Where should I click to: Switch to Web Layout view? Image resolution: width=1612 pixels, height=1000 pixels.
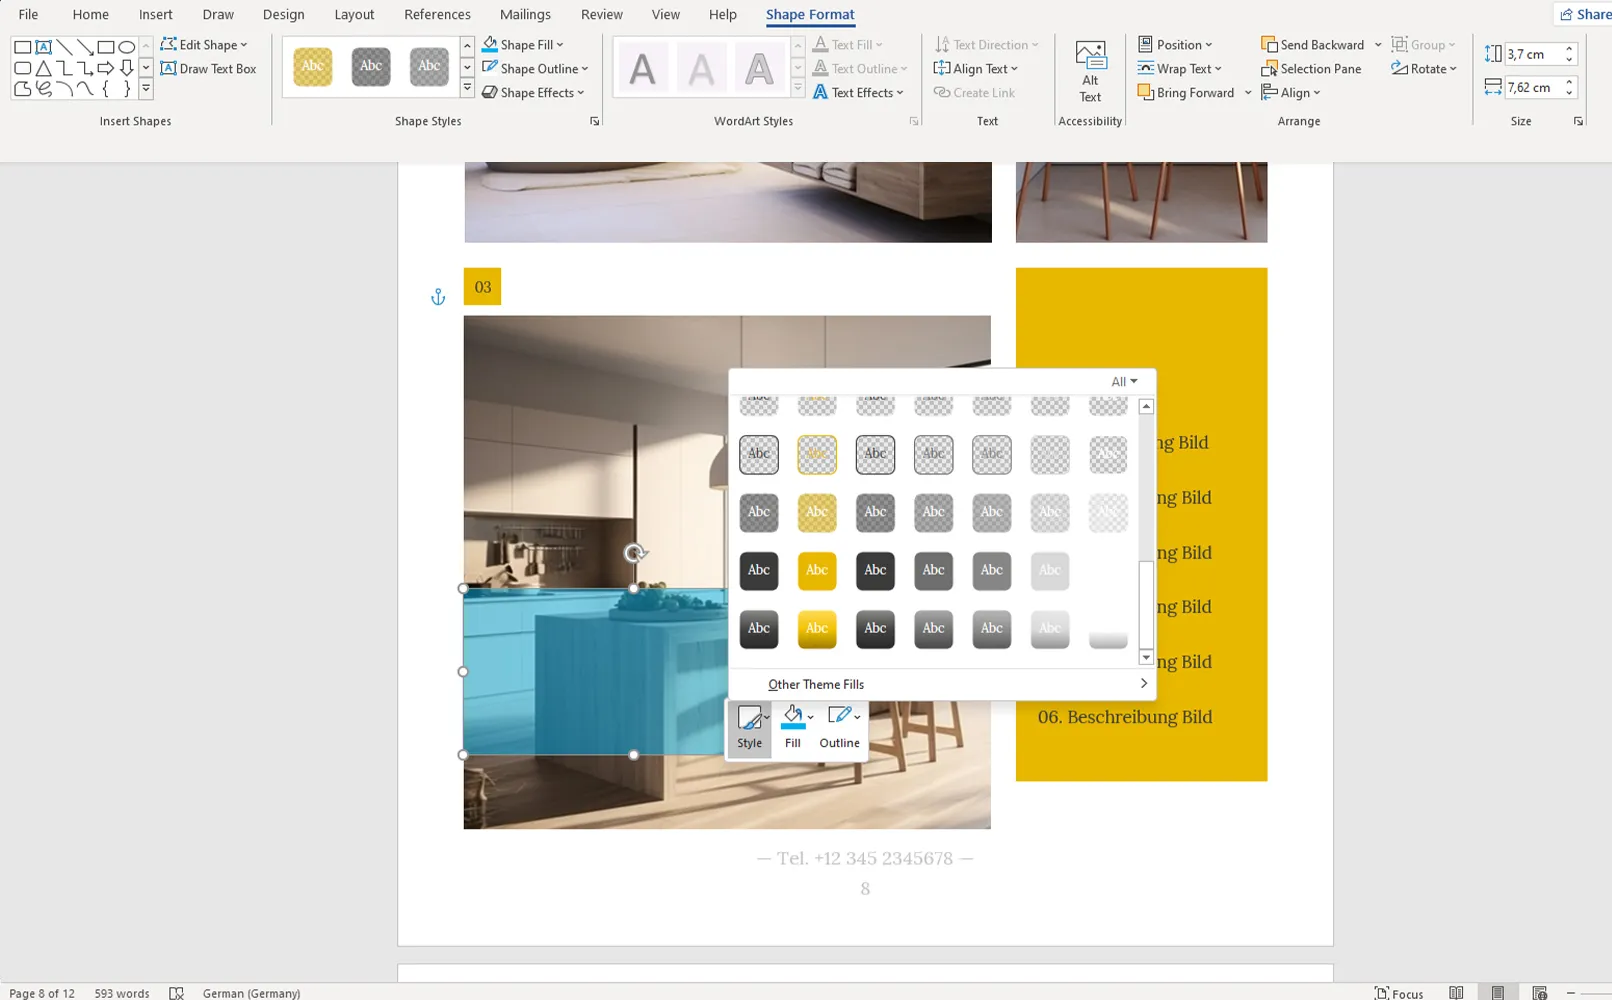pos(1540,993)
